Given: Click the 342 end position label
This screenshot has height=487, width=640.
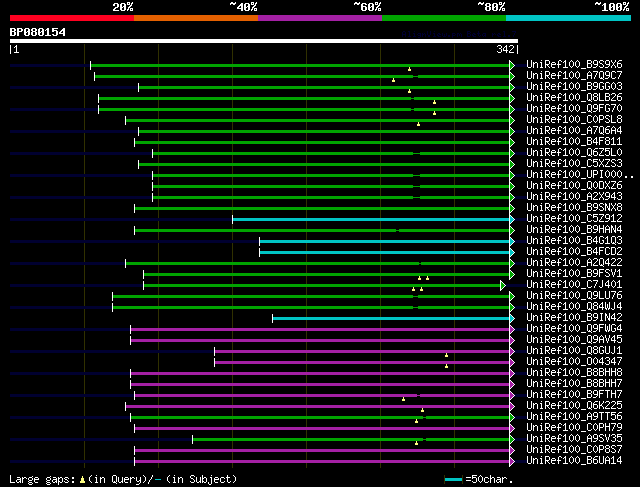Looking at the screenshot, I should (x=505, y=49).
